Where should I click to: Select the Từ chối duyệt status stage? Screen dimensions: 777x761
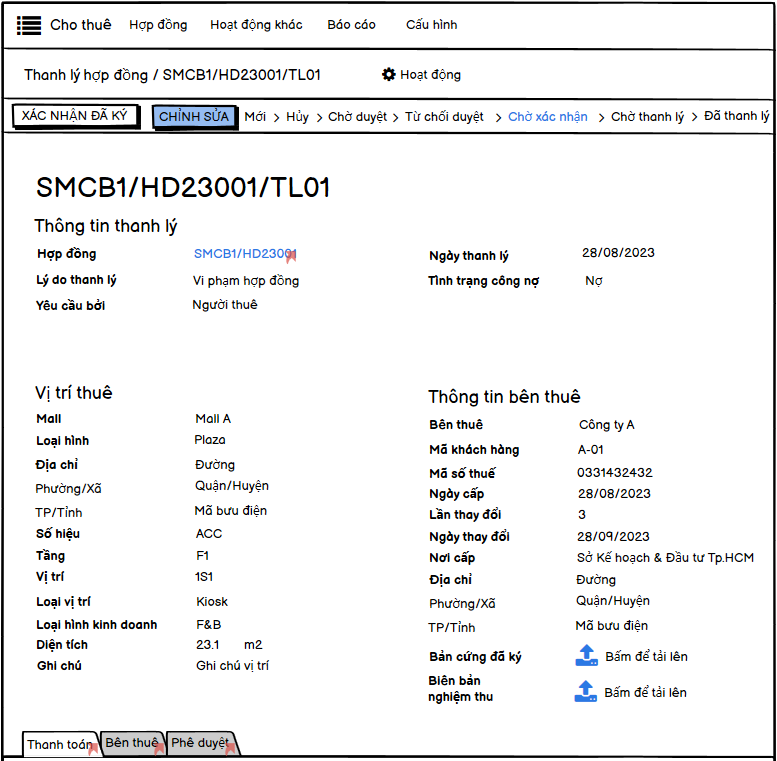[x=444, y=117]
